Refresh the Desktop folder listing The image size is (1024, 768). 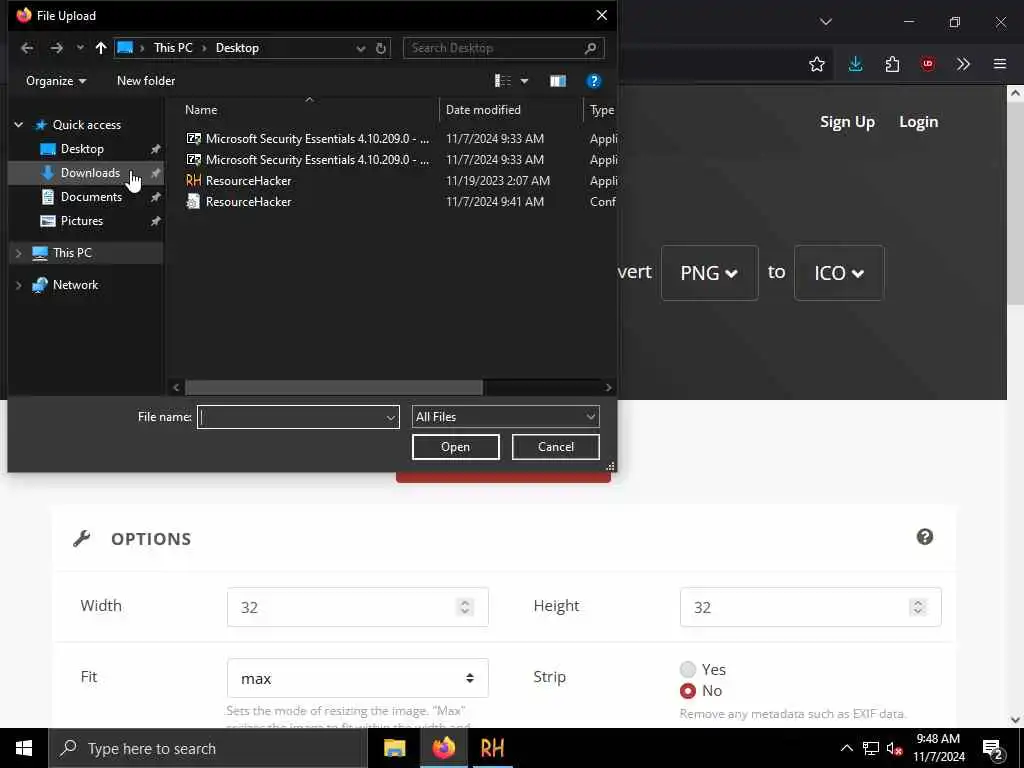381,48
